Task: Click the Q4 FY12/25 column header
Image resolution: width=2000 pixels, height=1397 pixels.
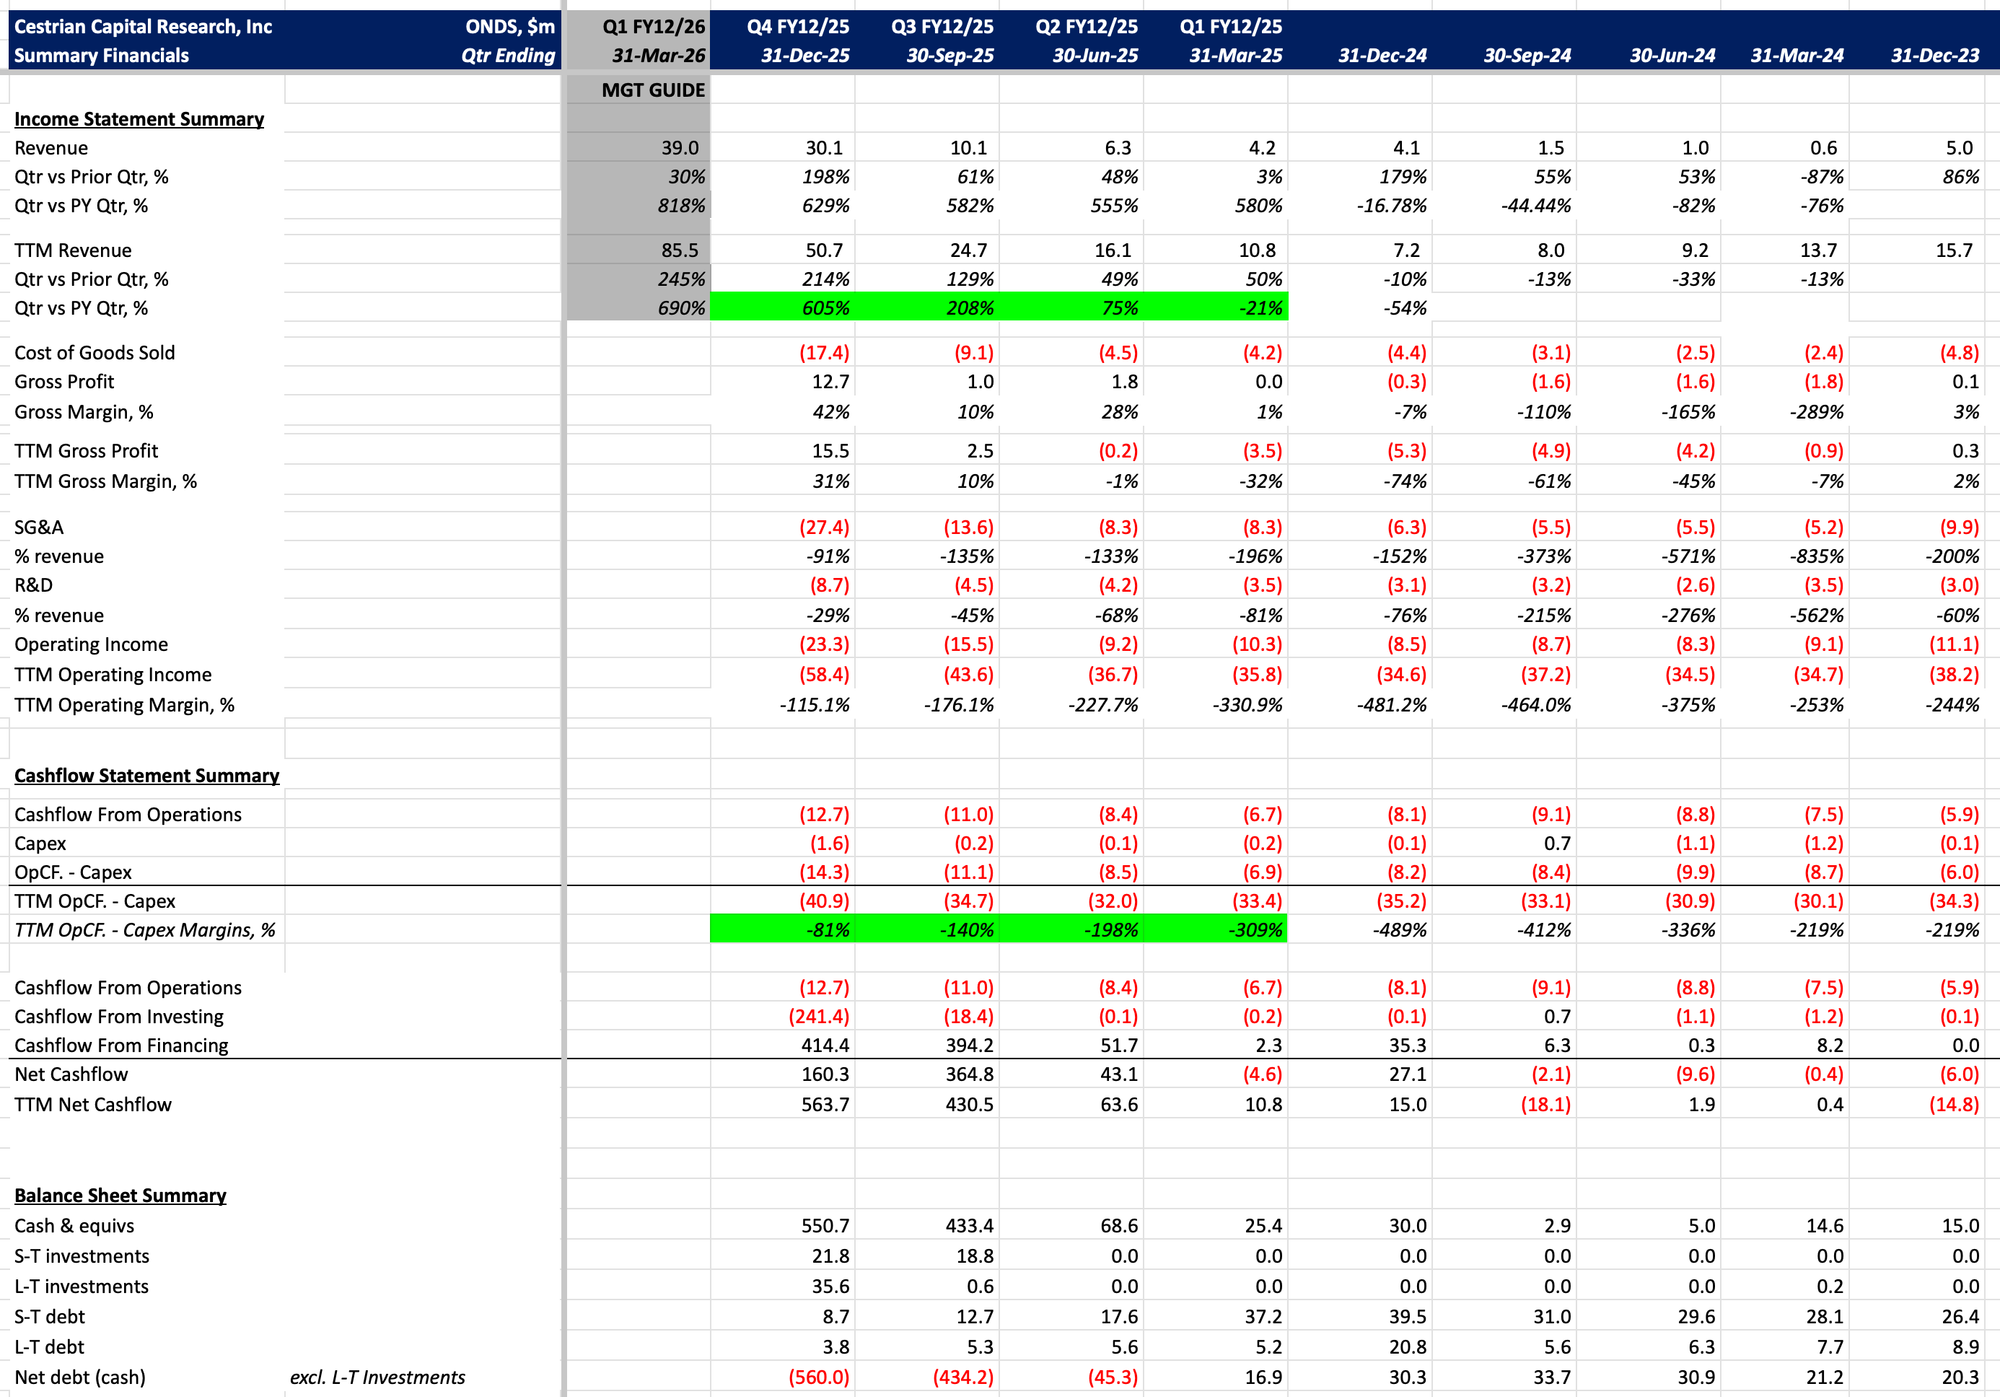Action: pos(797,27)
